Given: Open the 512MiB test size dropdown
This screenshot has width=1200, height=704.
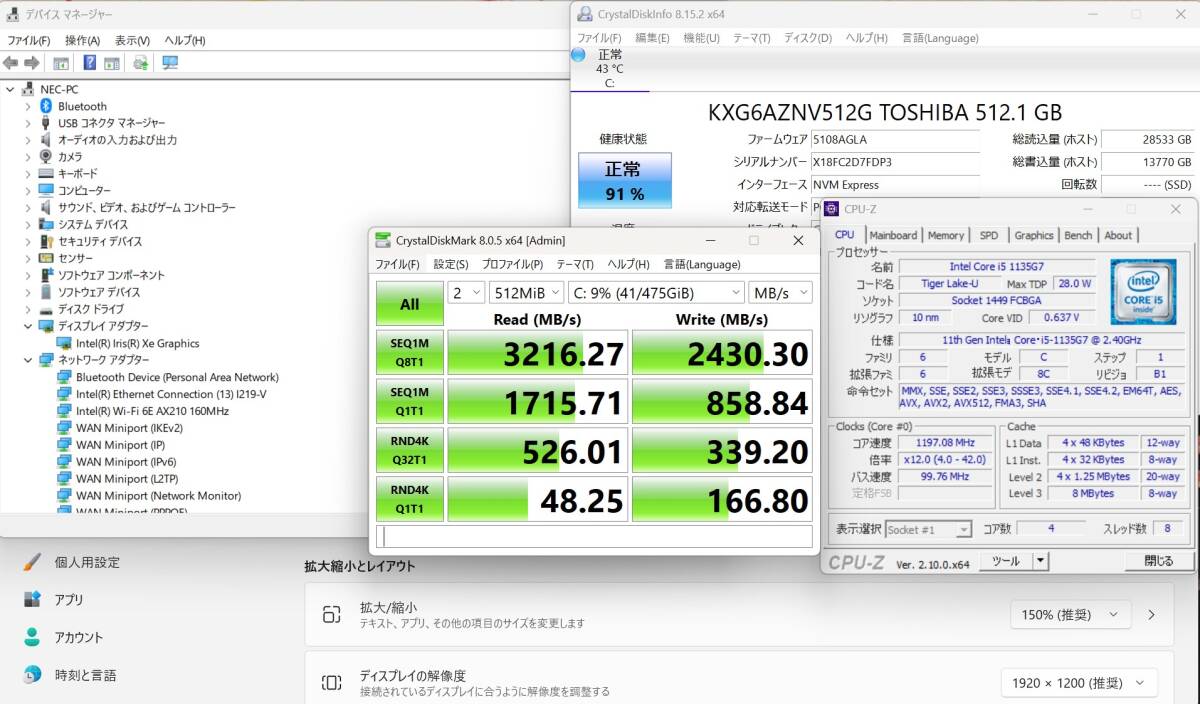Looking at the screenshot, I should 527,293.
